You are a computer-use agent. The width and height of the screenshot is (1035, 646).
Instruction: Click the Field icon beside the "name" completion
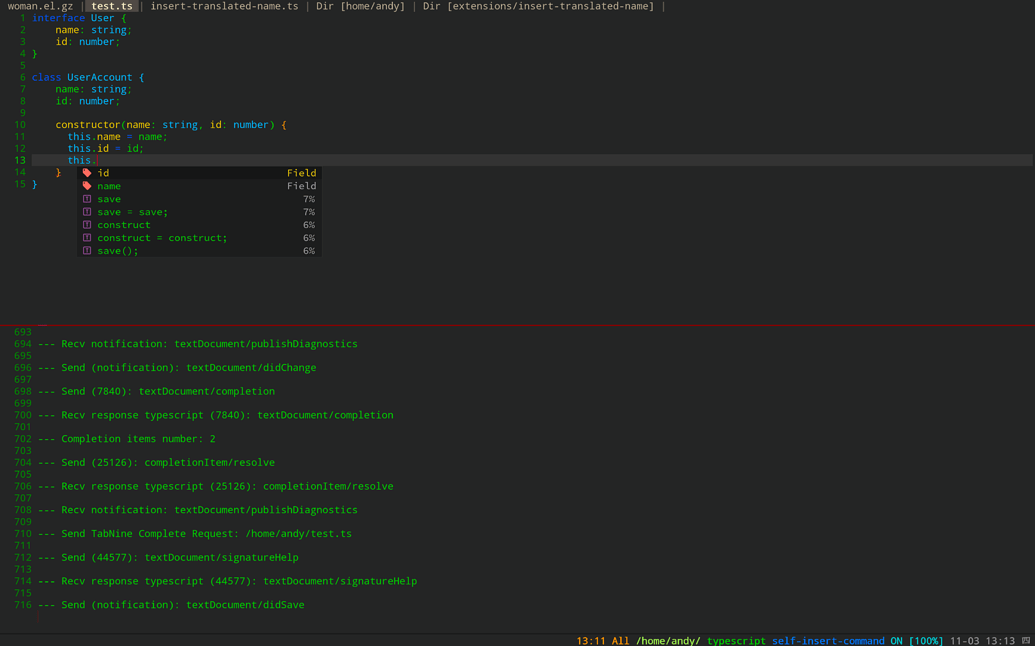pyautogui.click(x=87, y=185)
